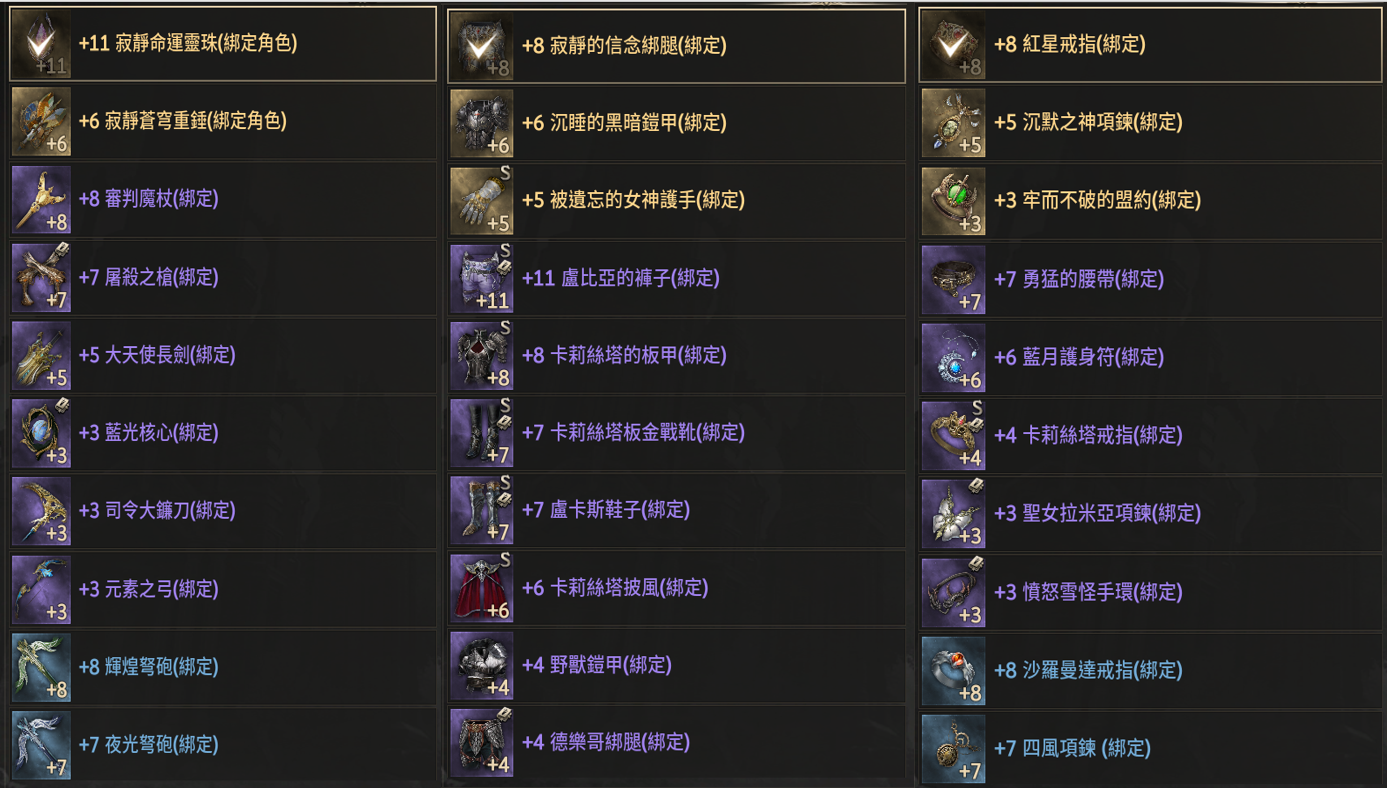Select the +5 沉默之神項鍊 row
This screenshot has height=788, width=1387.
(x=1148, y=122)
